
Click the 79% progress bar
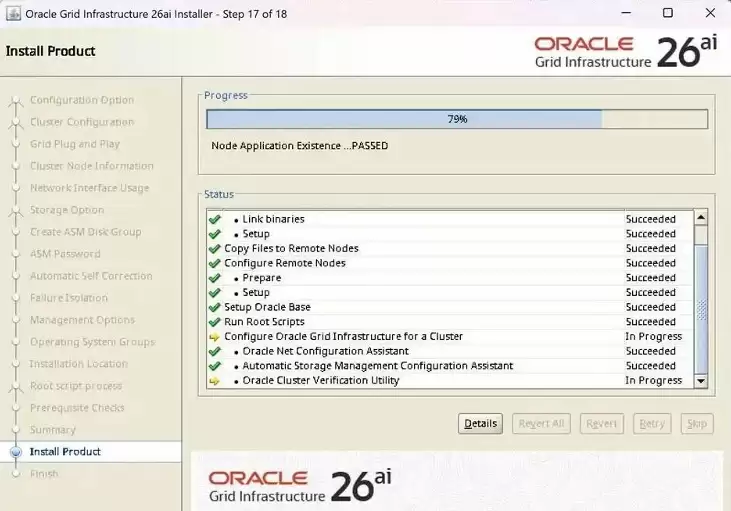(x=457, y=119)
